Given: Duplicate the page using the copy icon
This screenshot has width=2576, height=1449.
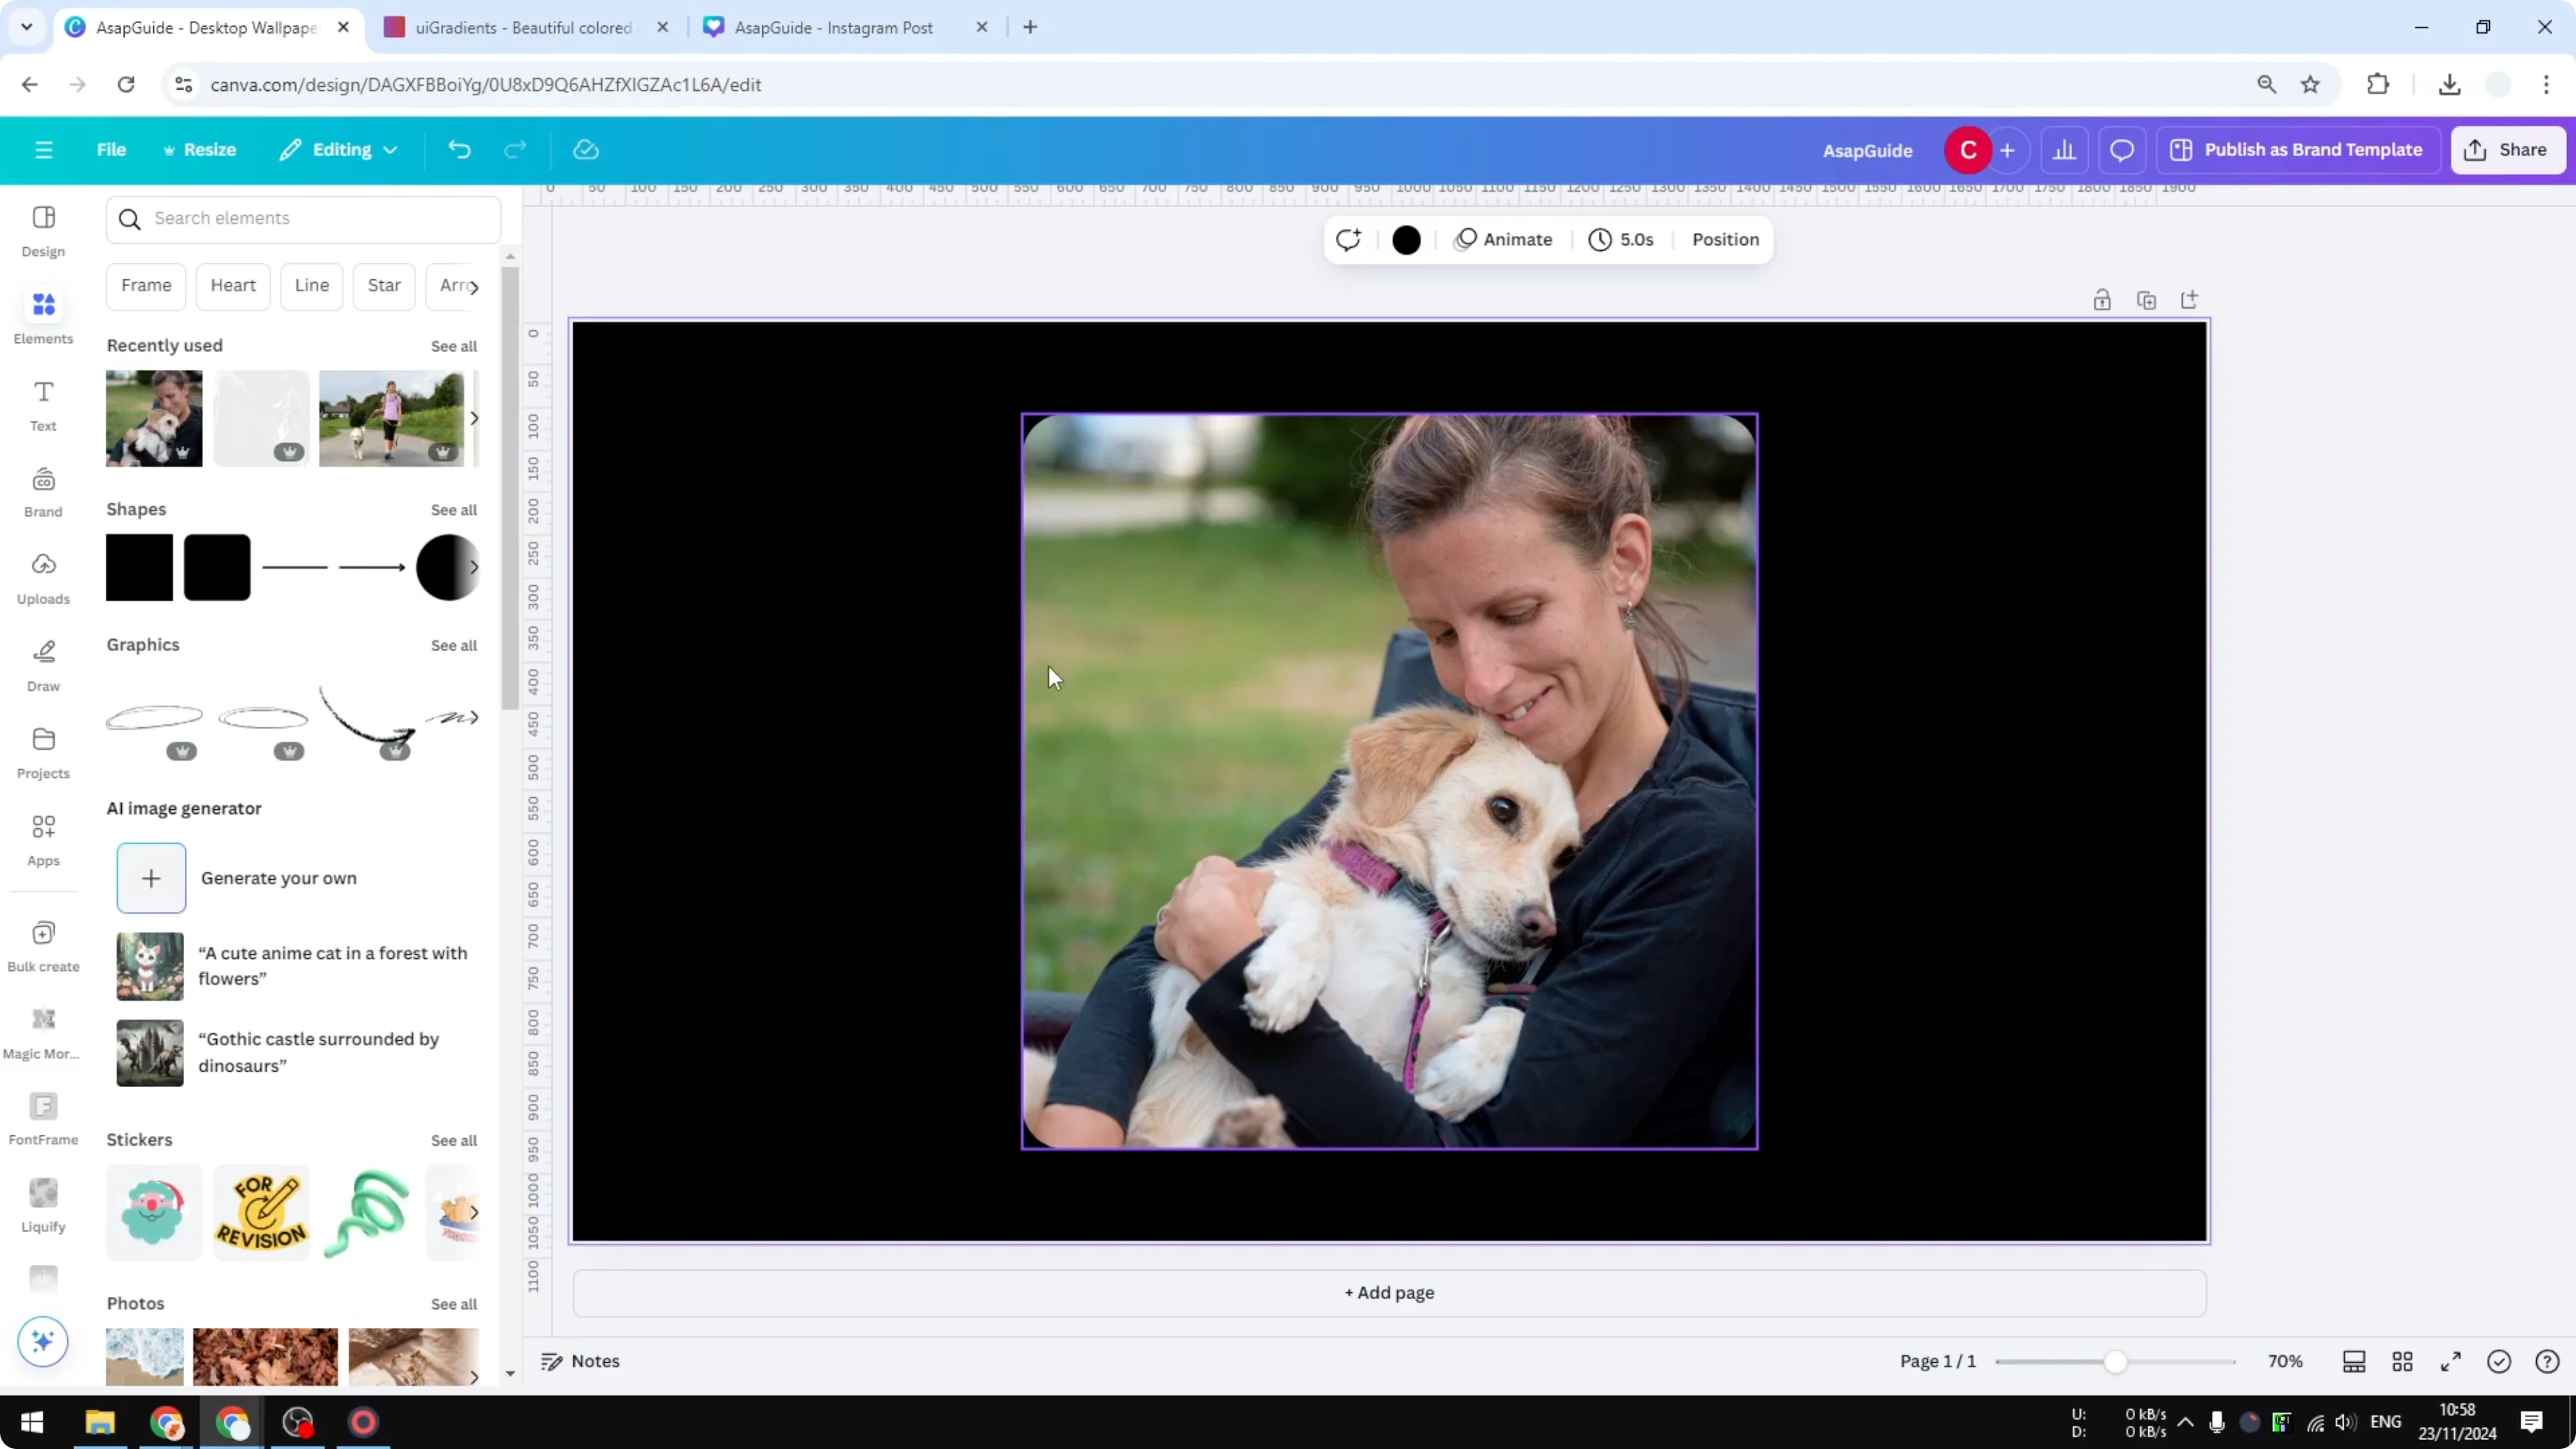Looking at the screenshot, I should [x=2146, y=299].
